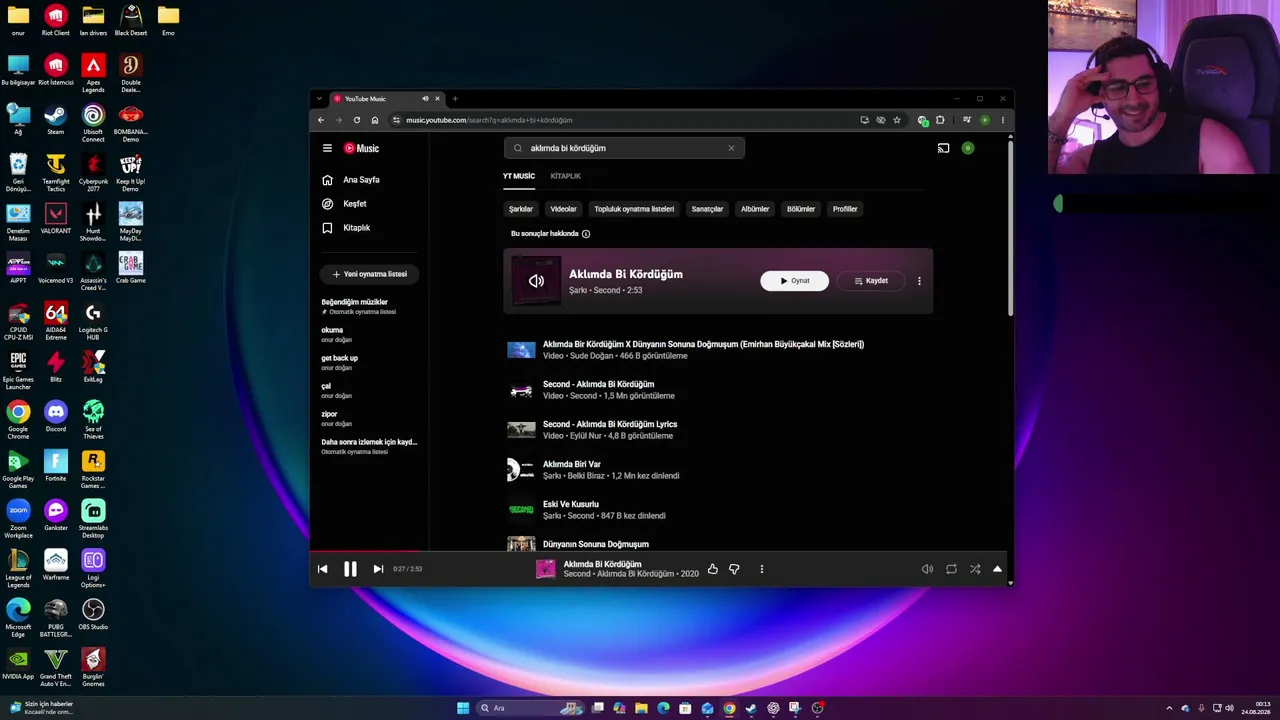The image size is (1280, 720).
Task: Open the tab search dropdown arrow
Action: [x=320, y=99]
